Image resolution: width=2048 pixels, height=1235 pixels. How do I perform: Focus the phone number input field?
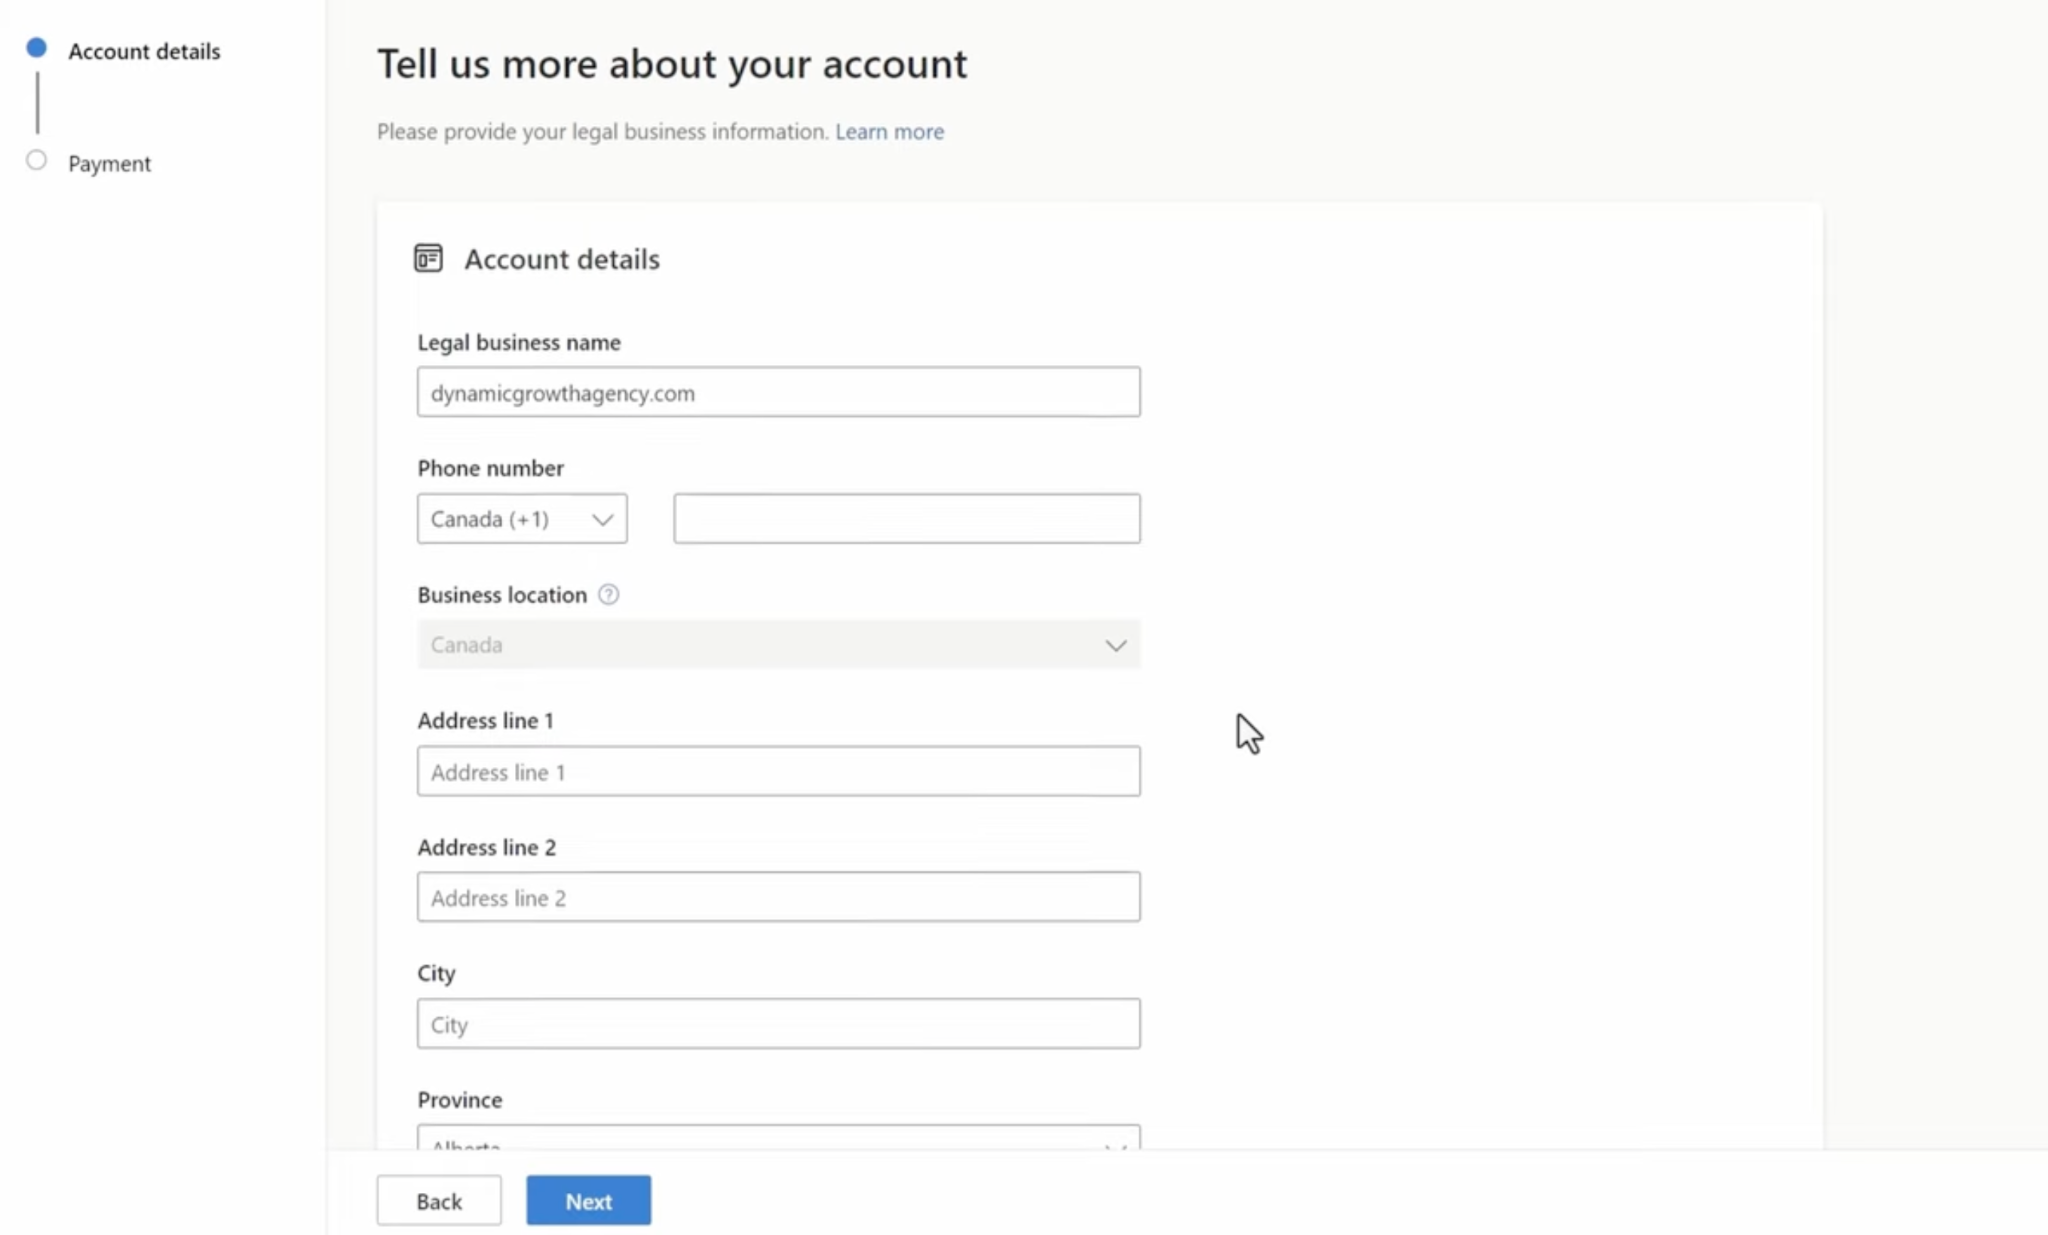906,518
